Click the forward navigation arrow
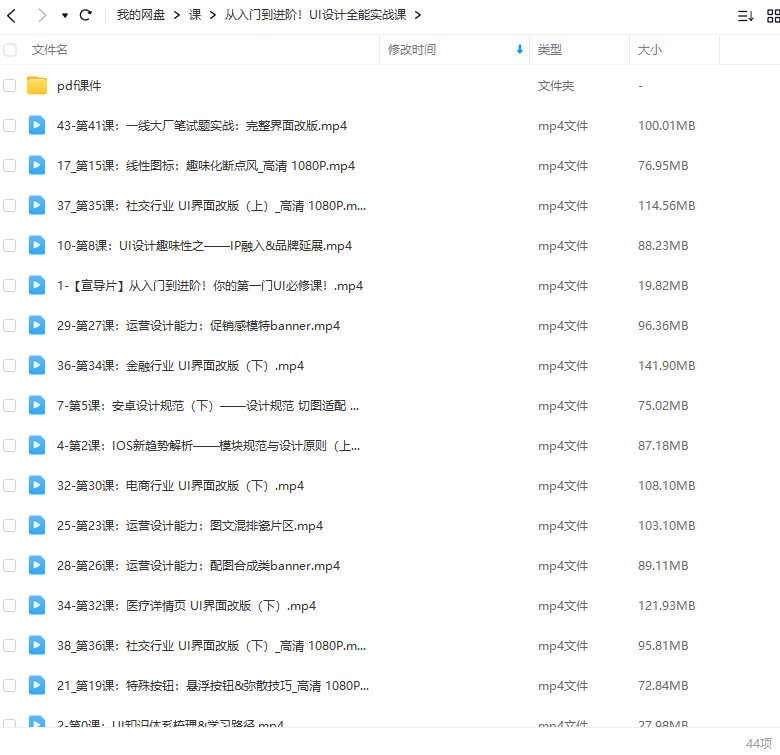Viewport: 780px width, 755px height. pos(41,15)
